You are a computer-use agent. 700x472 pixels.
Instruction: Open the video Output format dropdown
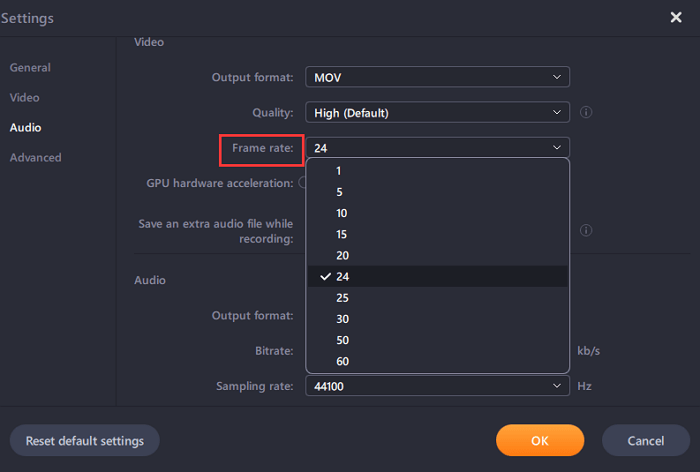tap(438, 77)
